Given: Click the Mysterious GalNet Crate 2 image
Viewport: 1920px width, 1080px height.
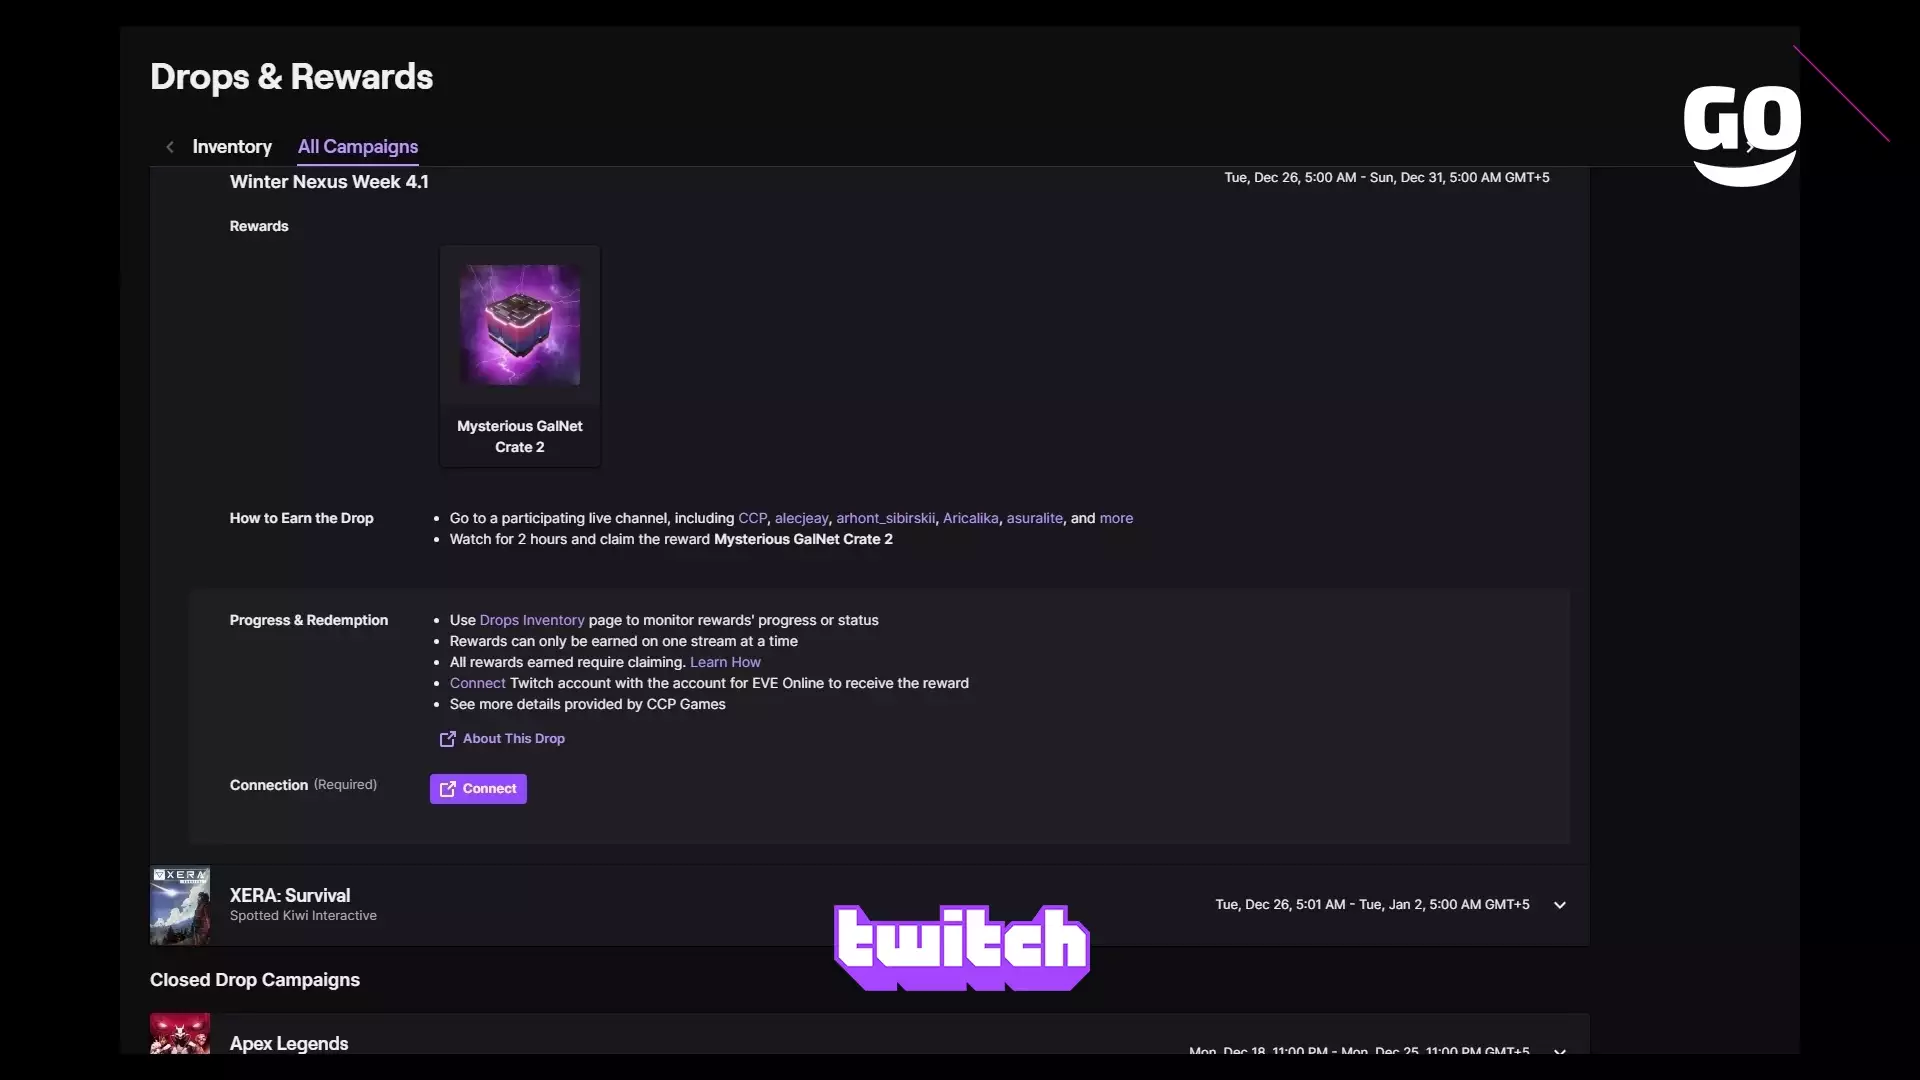Looking at the screenshot, I should point(520,325).
